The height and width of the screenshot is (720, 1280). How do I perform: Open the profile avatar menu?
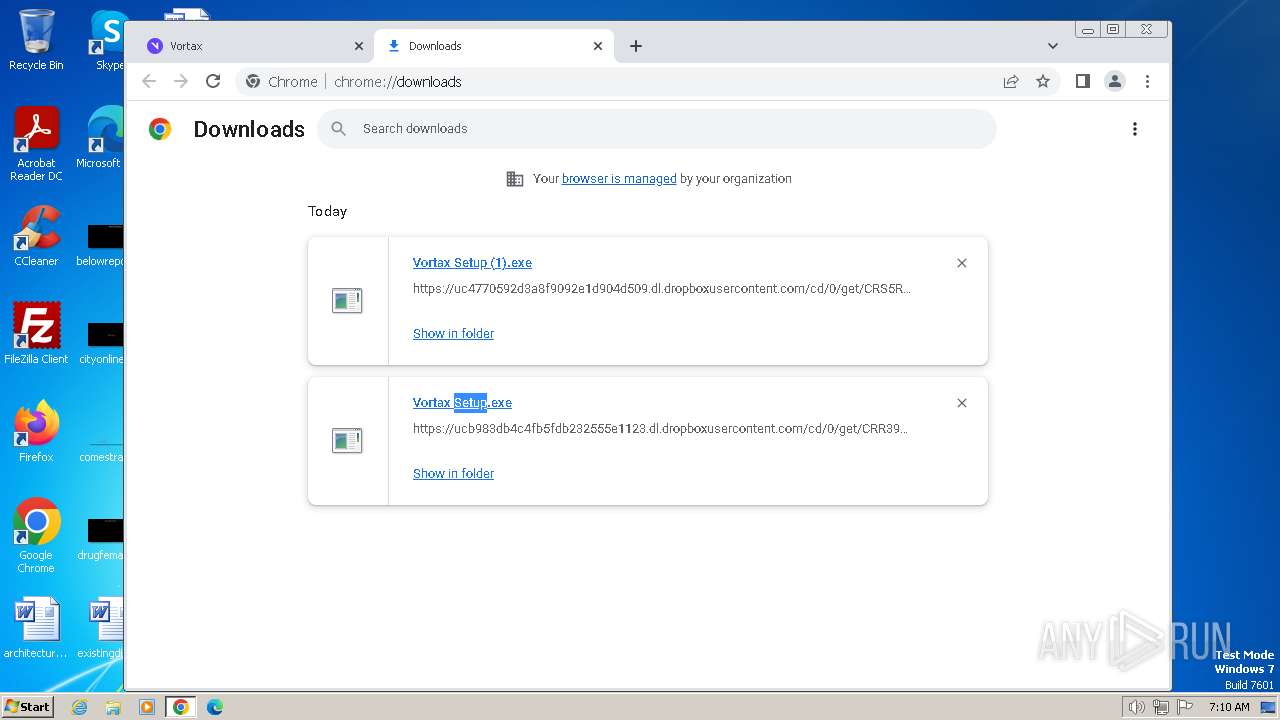pyautogui.click(x=1115, y=82)
